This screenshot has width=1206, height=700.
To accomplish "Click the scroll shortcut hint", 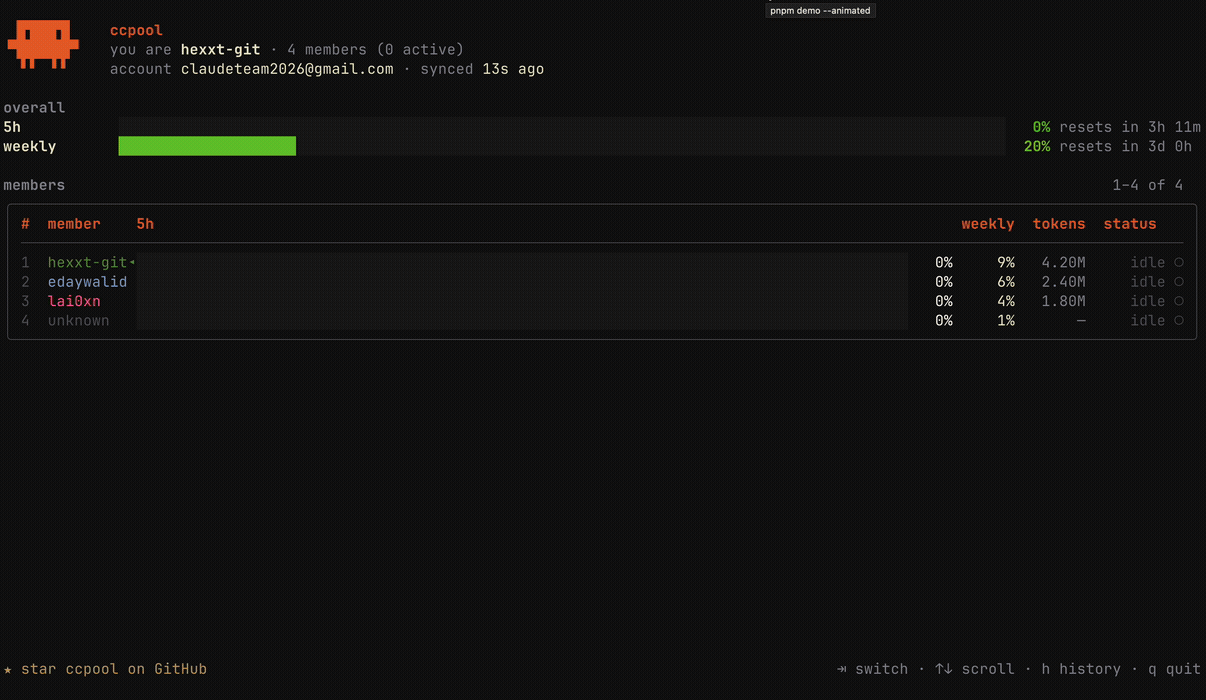I will click(975, 669).
